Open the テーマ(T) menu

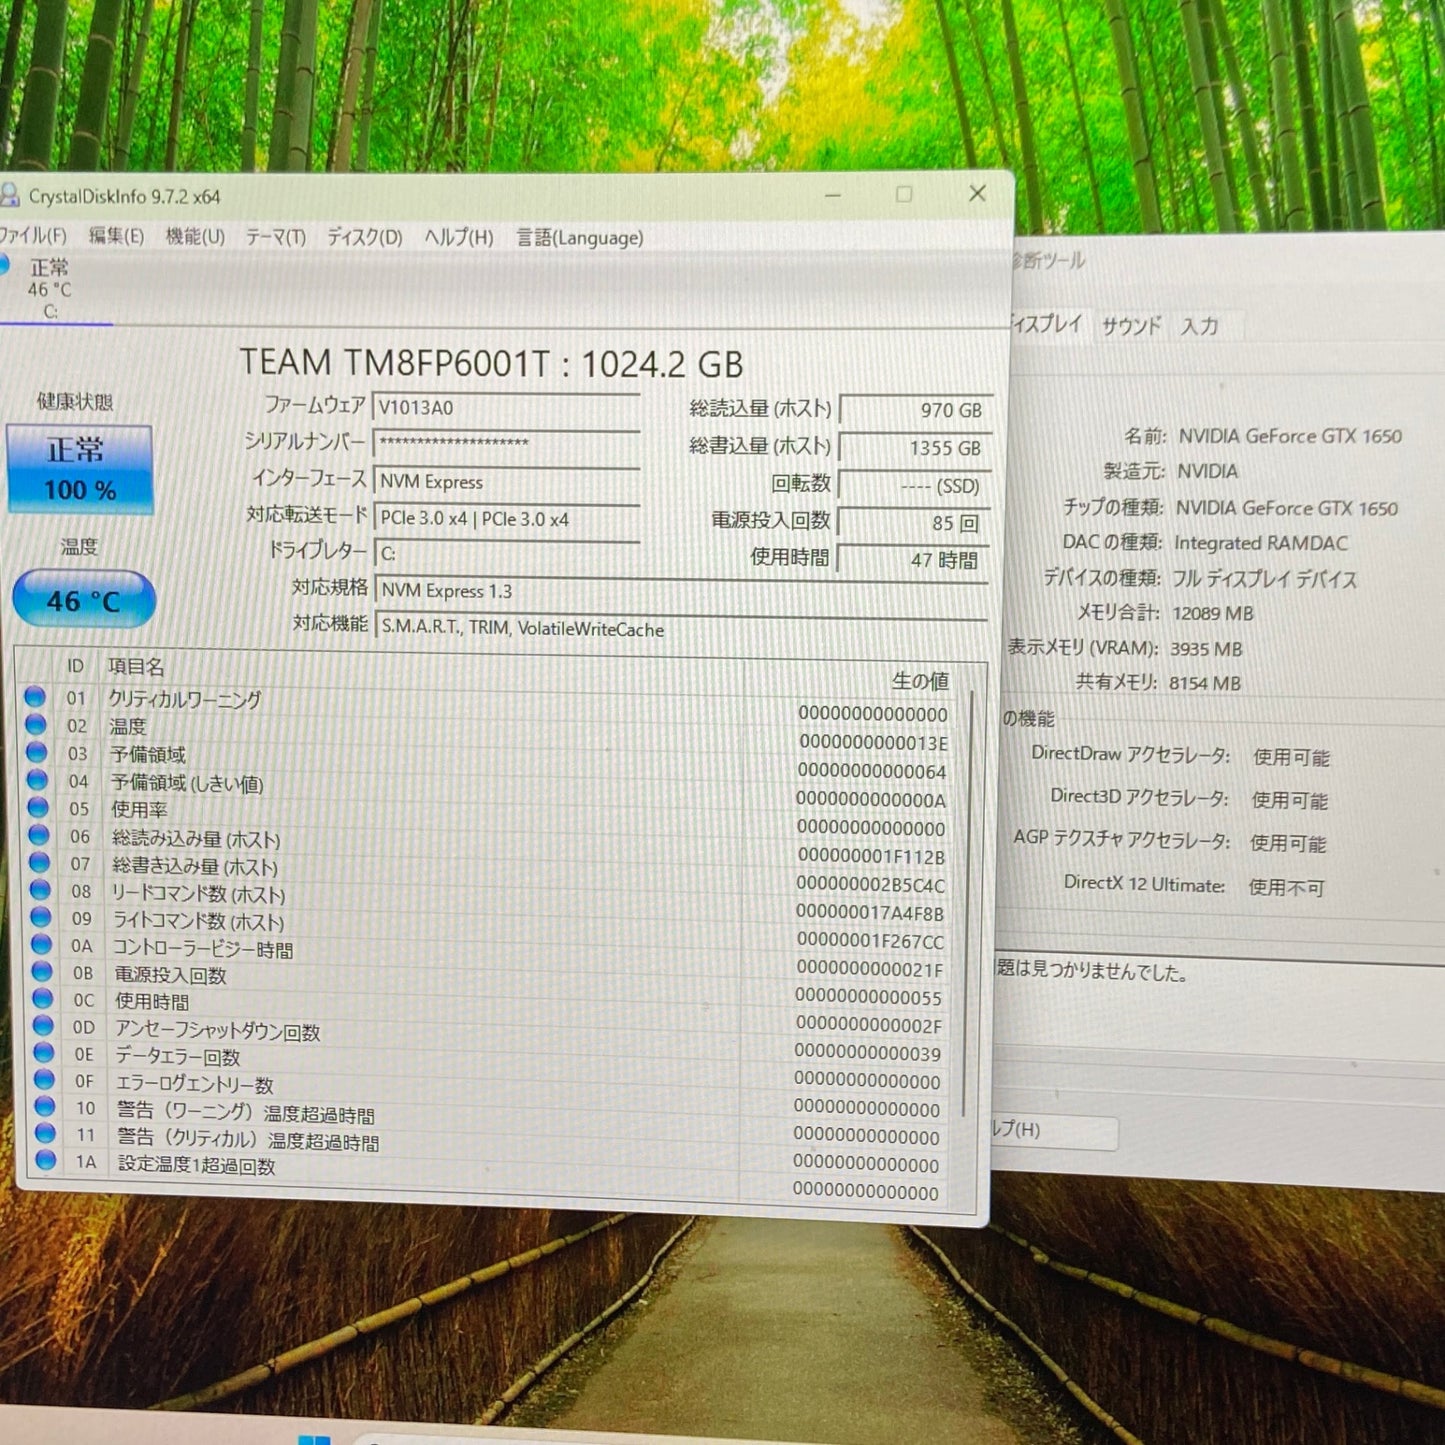(x=275, y=237)
